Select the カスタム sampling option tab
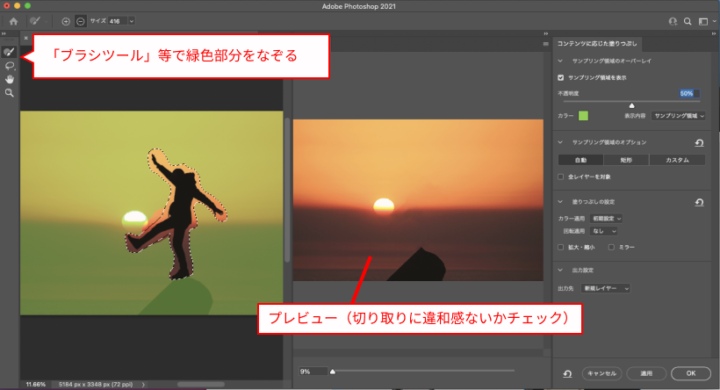The width and height of the screenshot is (720, 390). (677, 160)
